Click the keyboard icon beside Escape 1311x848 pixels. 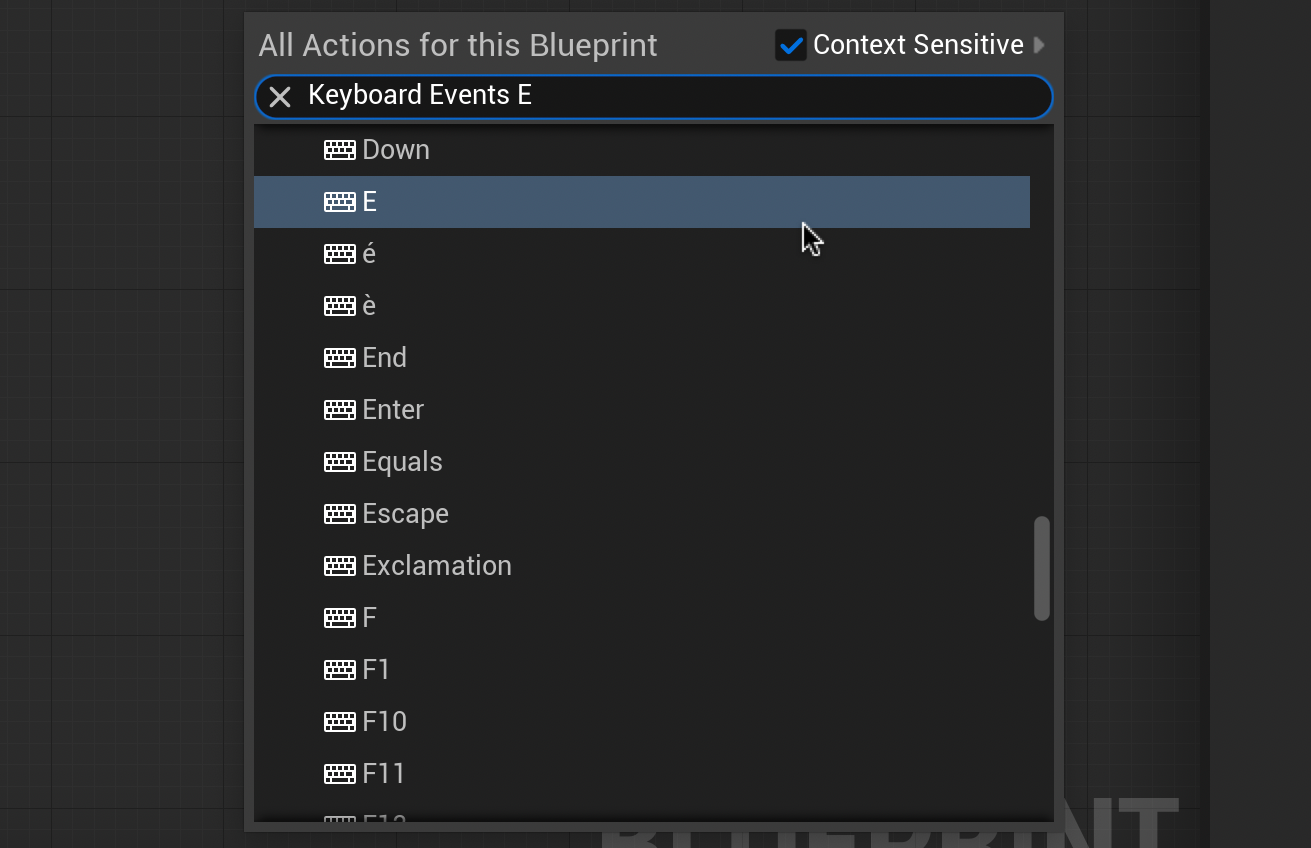click(340, 514)
